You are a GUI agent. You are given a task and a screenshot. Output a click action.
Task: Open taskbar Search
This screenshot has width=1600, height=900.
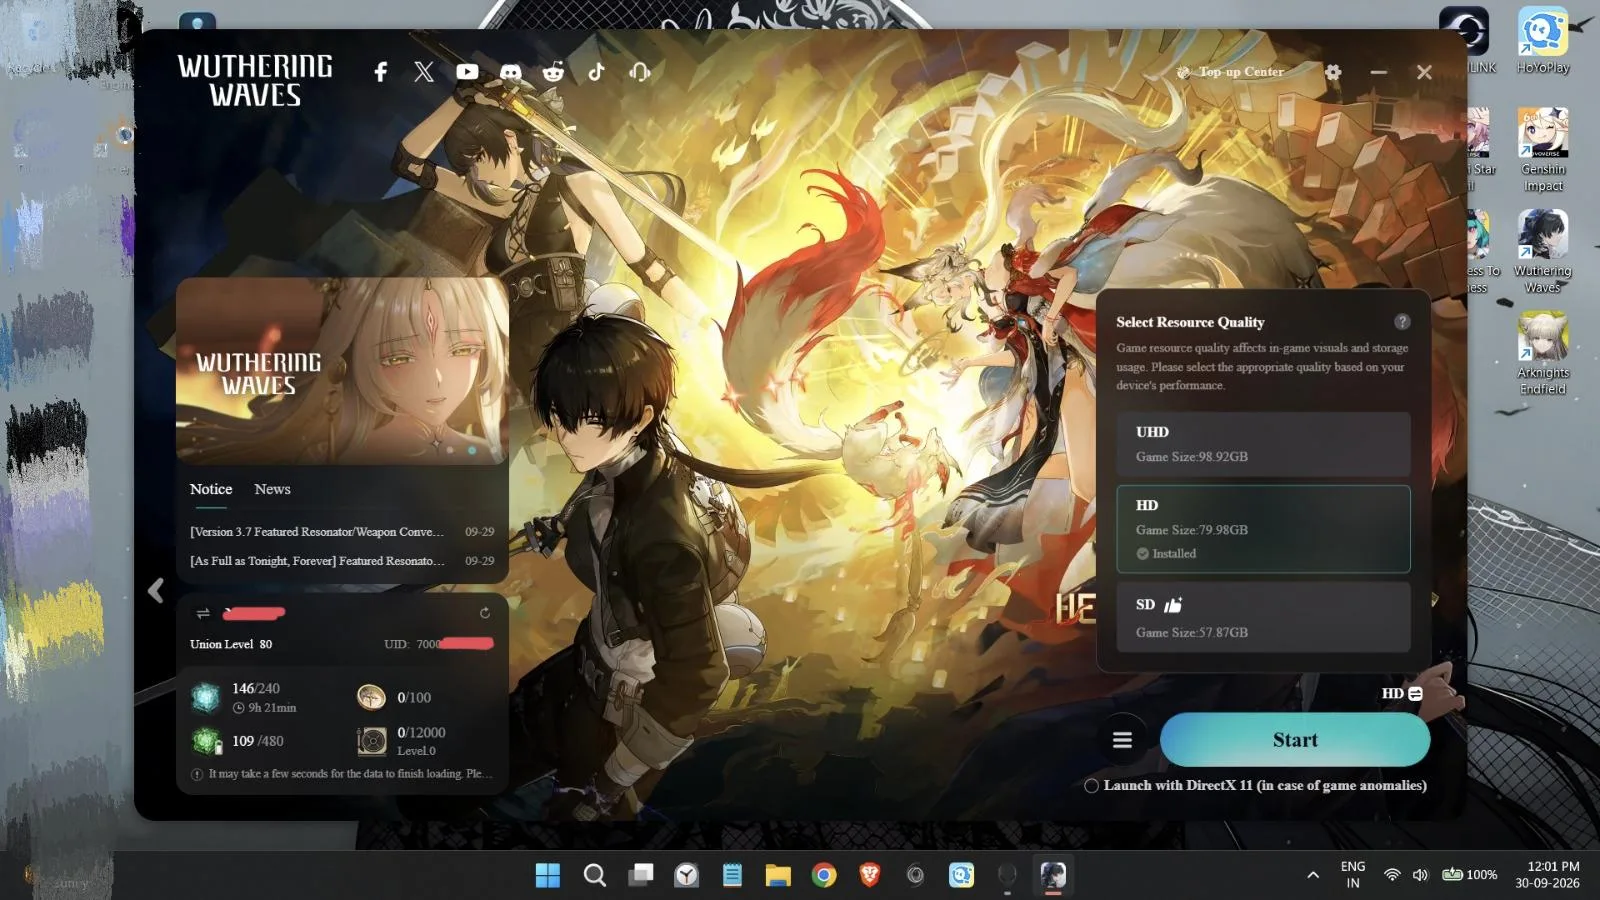[x=595, y=876]
